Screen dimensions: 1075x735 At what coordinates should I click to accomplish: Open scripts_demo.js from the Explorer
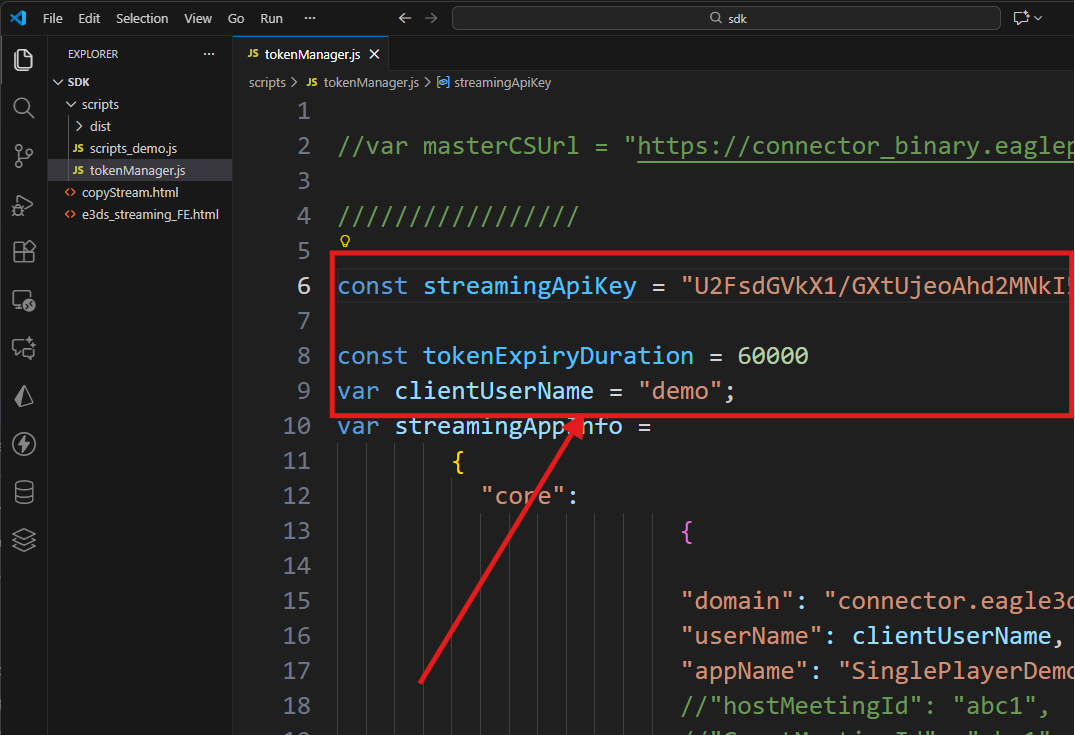[132, 148]
